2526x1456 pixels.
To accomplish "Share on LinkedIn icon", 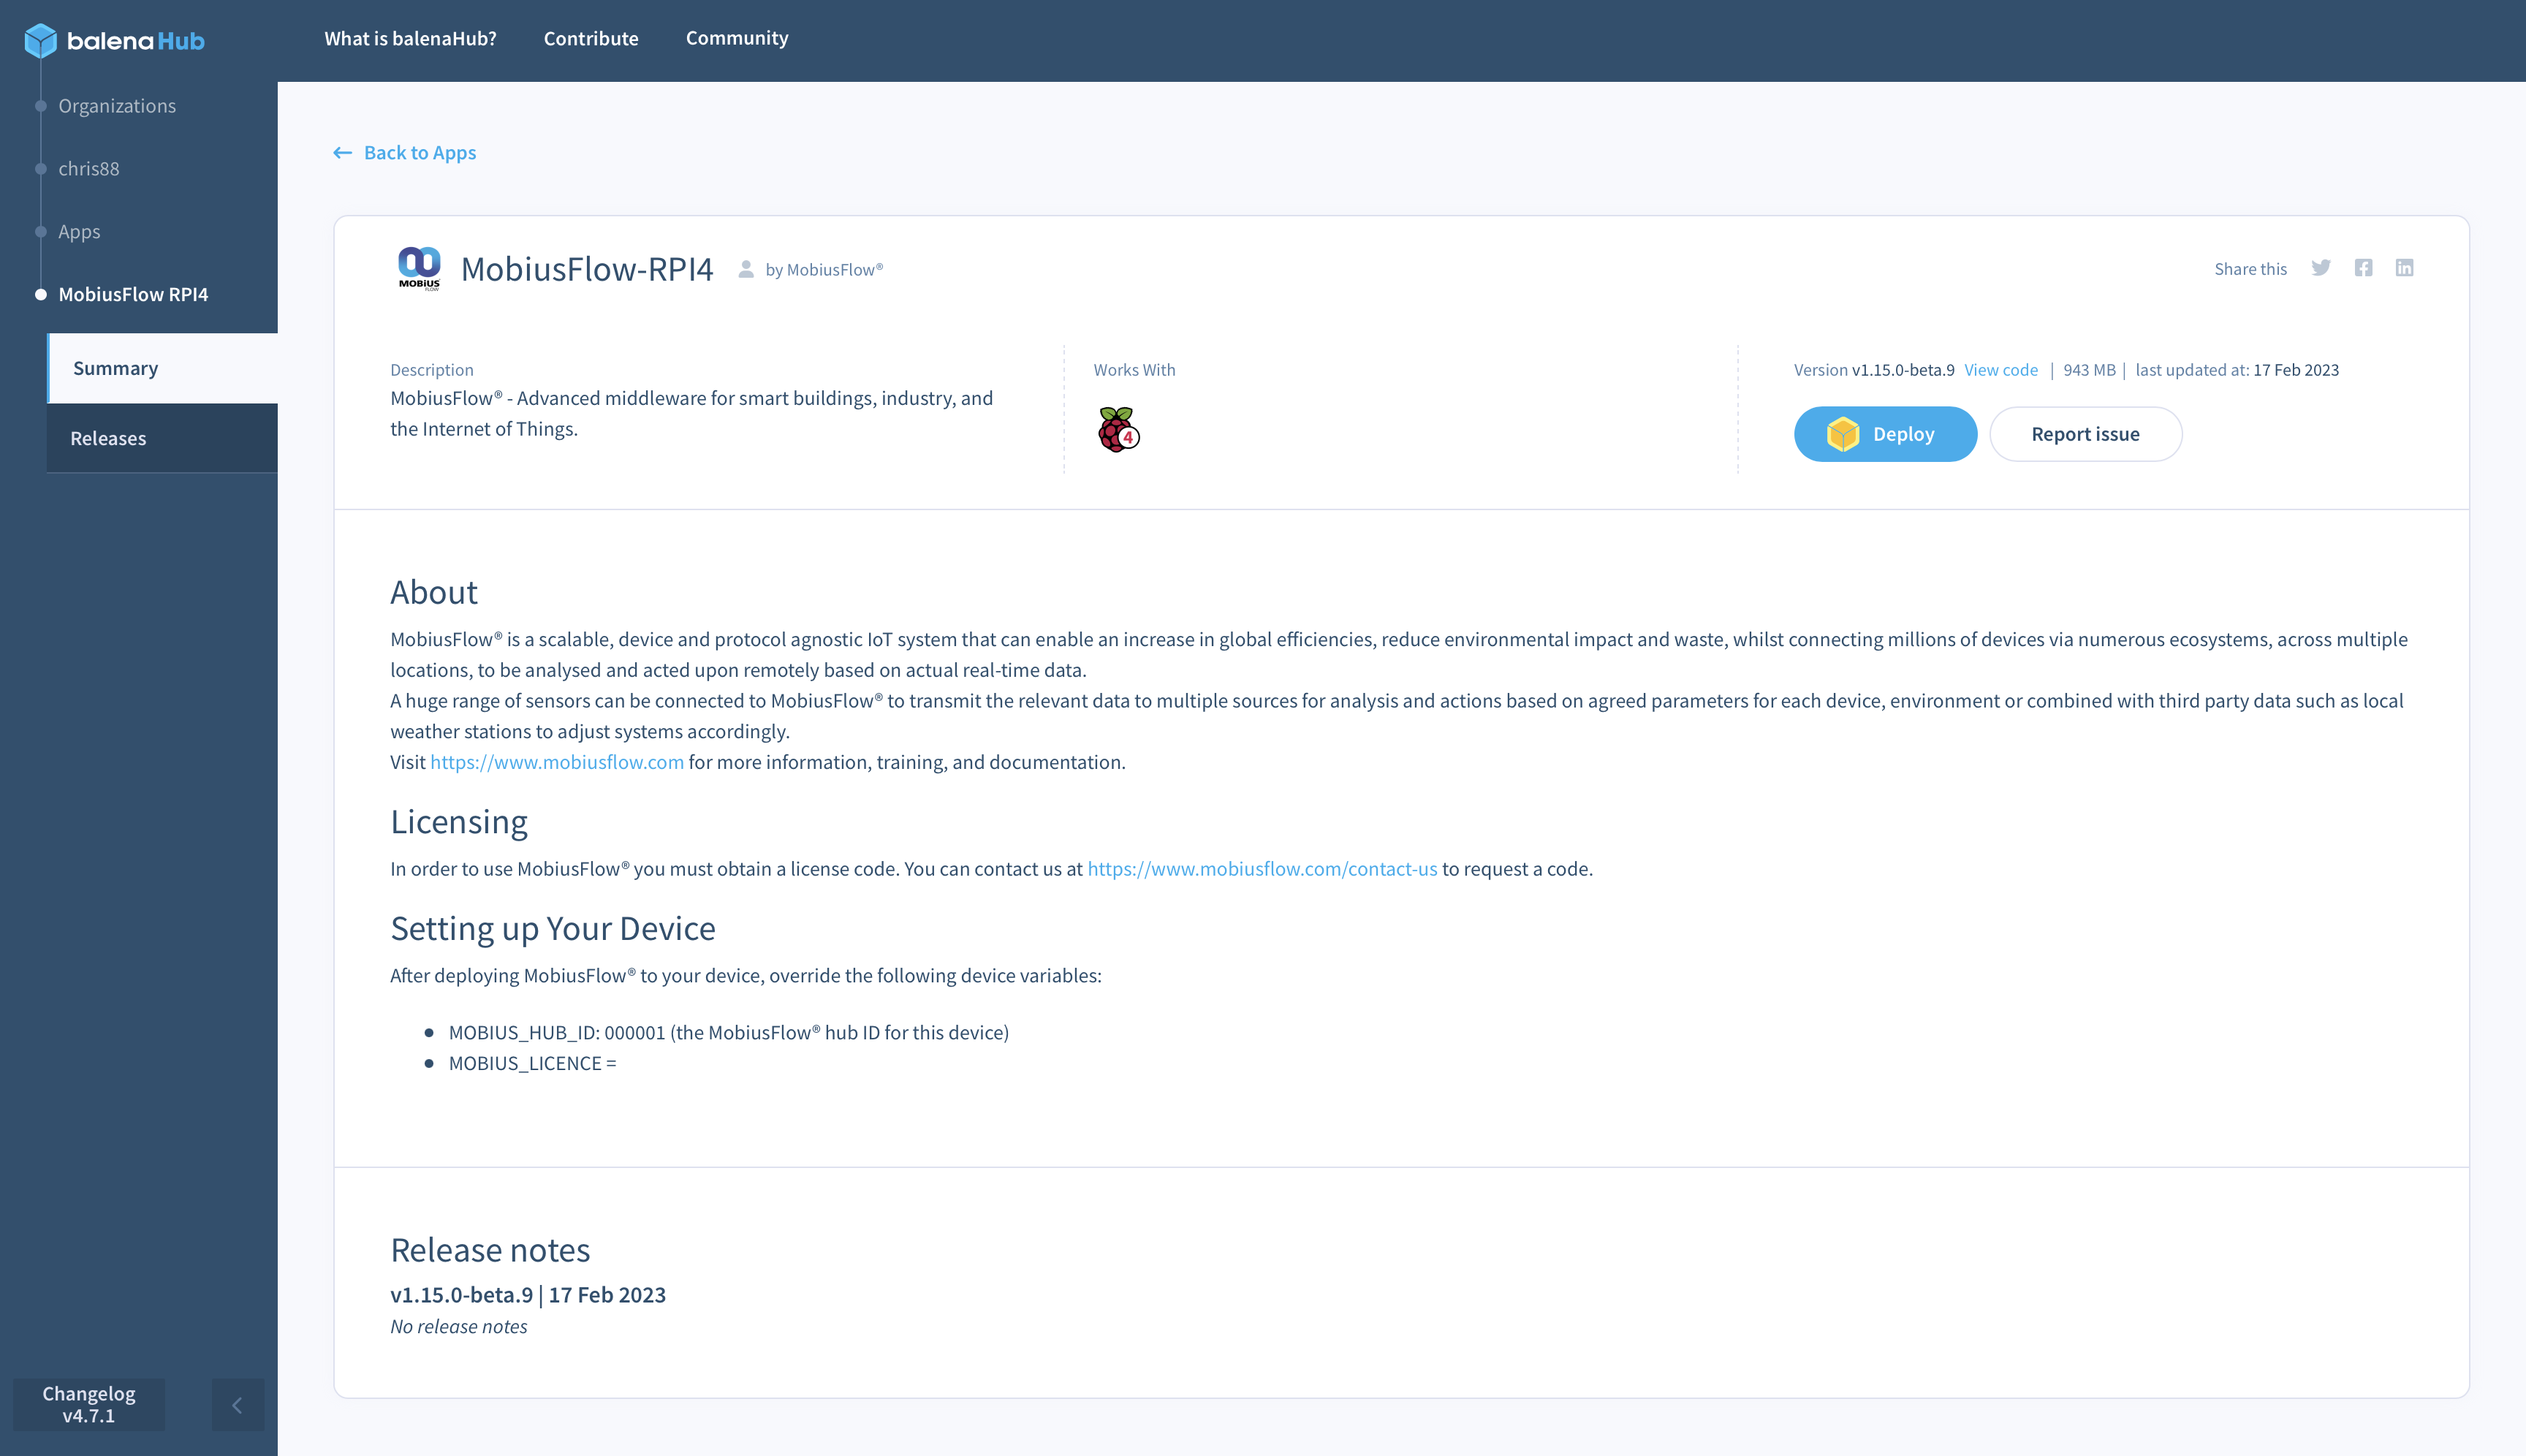I will (x=2404, y=268).
